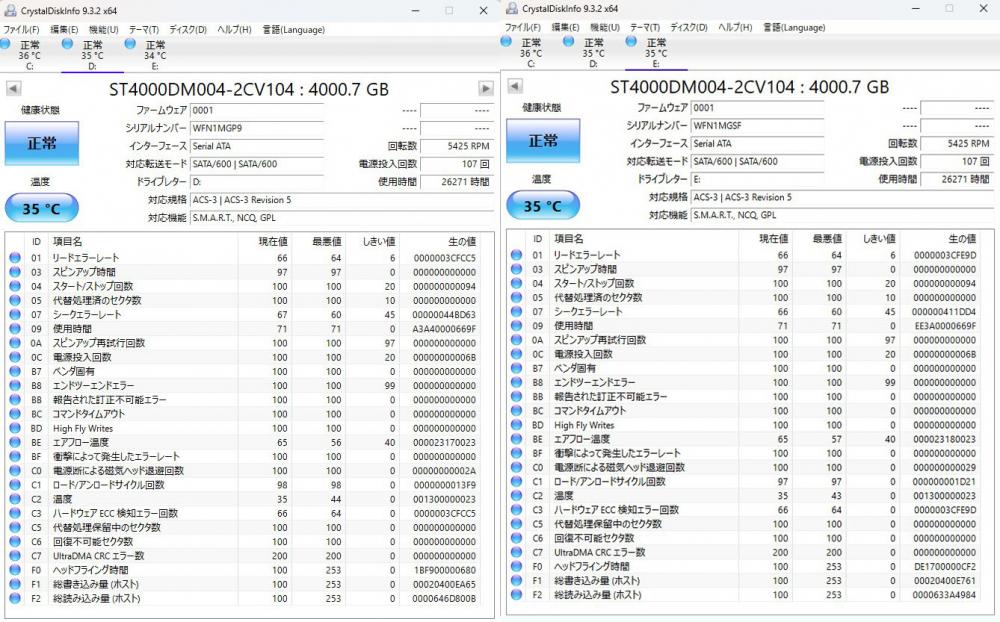Click CrystalDiskInfo title bar icon in E: drive window
The image size is (1000, 622).
511,8
